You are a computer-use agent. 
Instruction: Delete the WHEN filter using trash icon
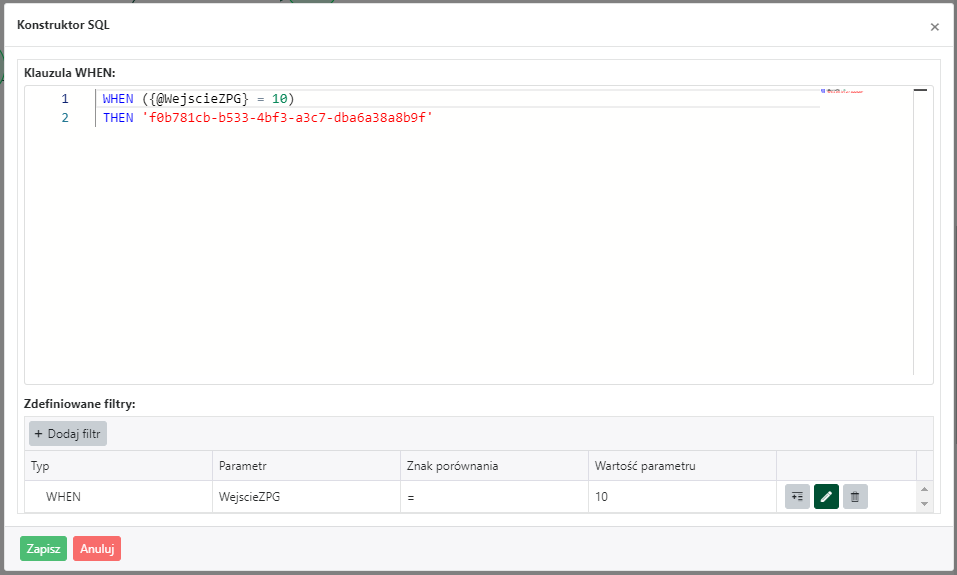[855, 497]
